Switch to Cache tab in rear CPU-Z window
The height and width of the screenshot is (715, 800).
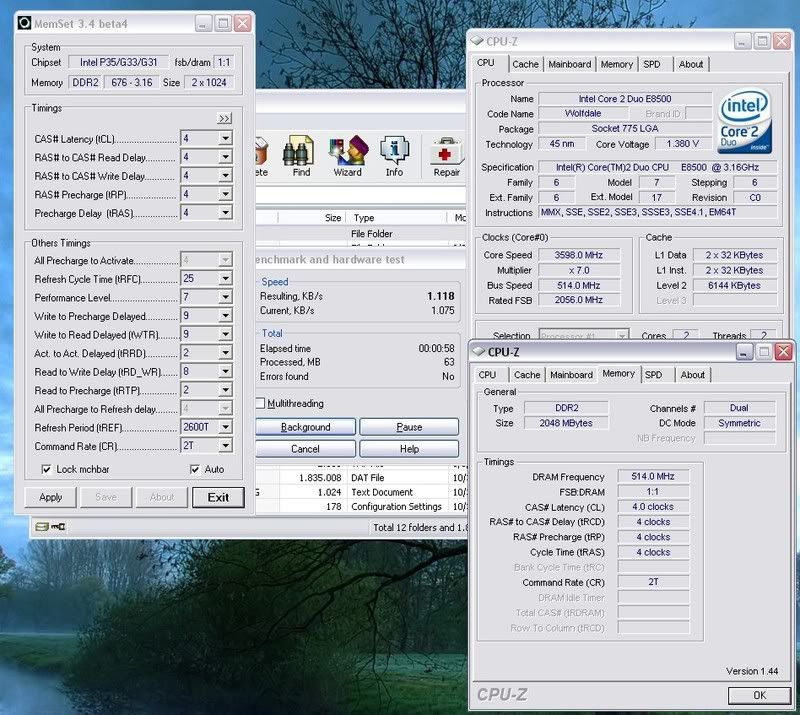[526, 64]
